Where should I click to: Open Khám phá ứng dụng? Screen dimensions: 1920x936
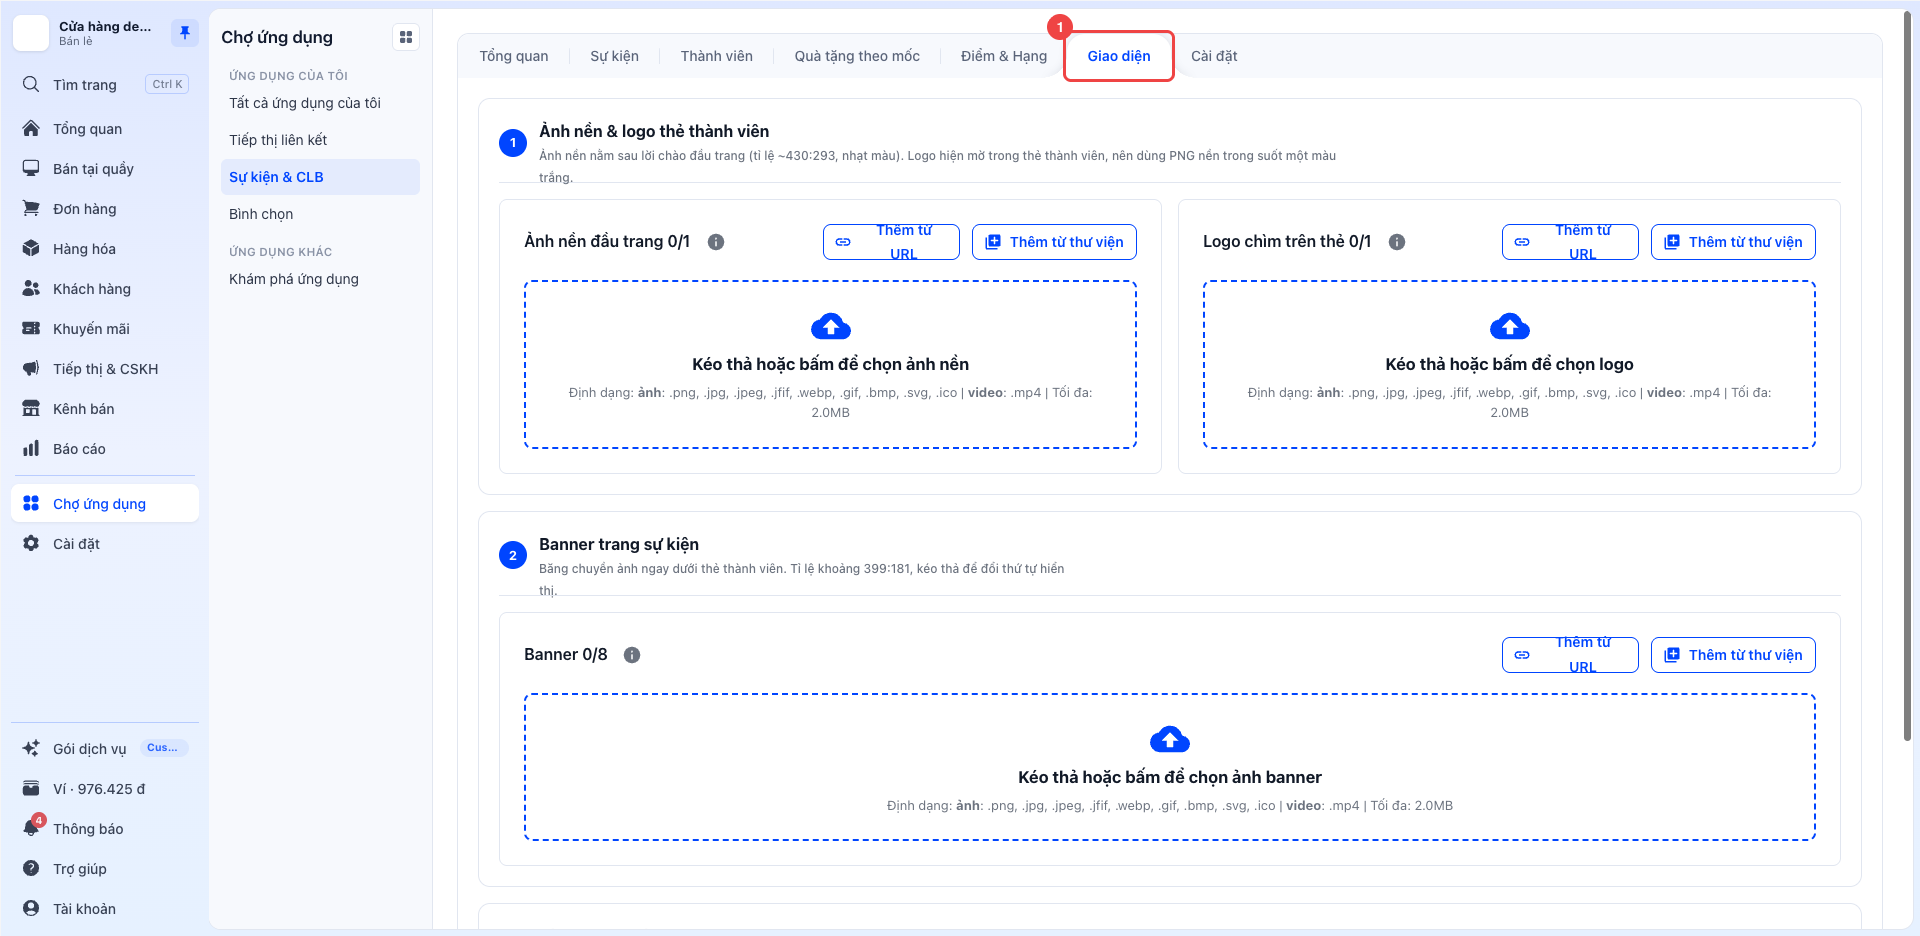[x=320, y=279]
